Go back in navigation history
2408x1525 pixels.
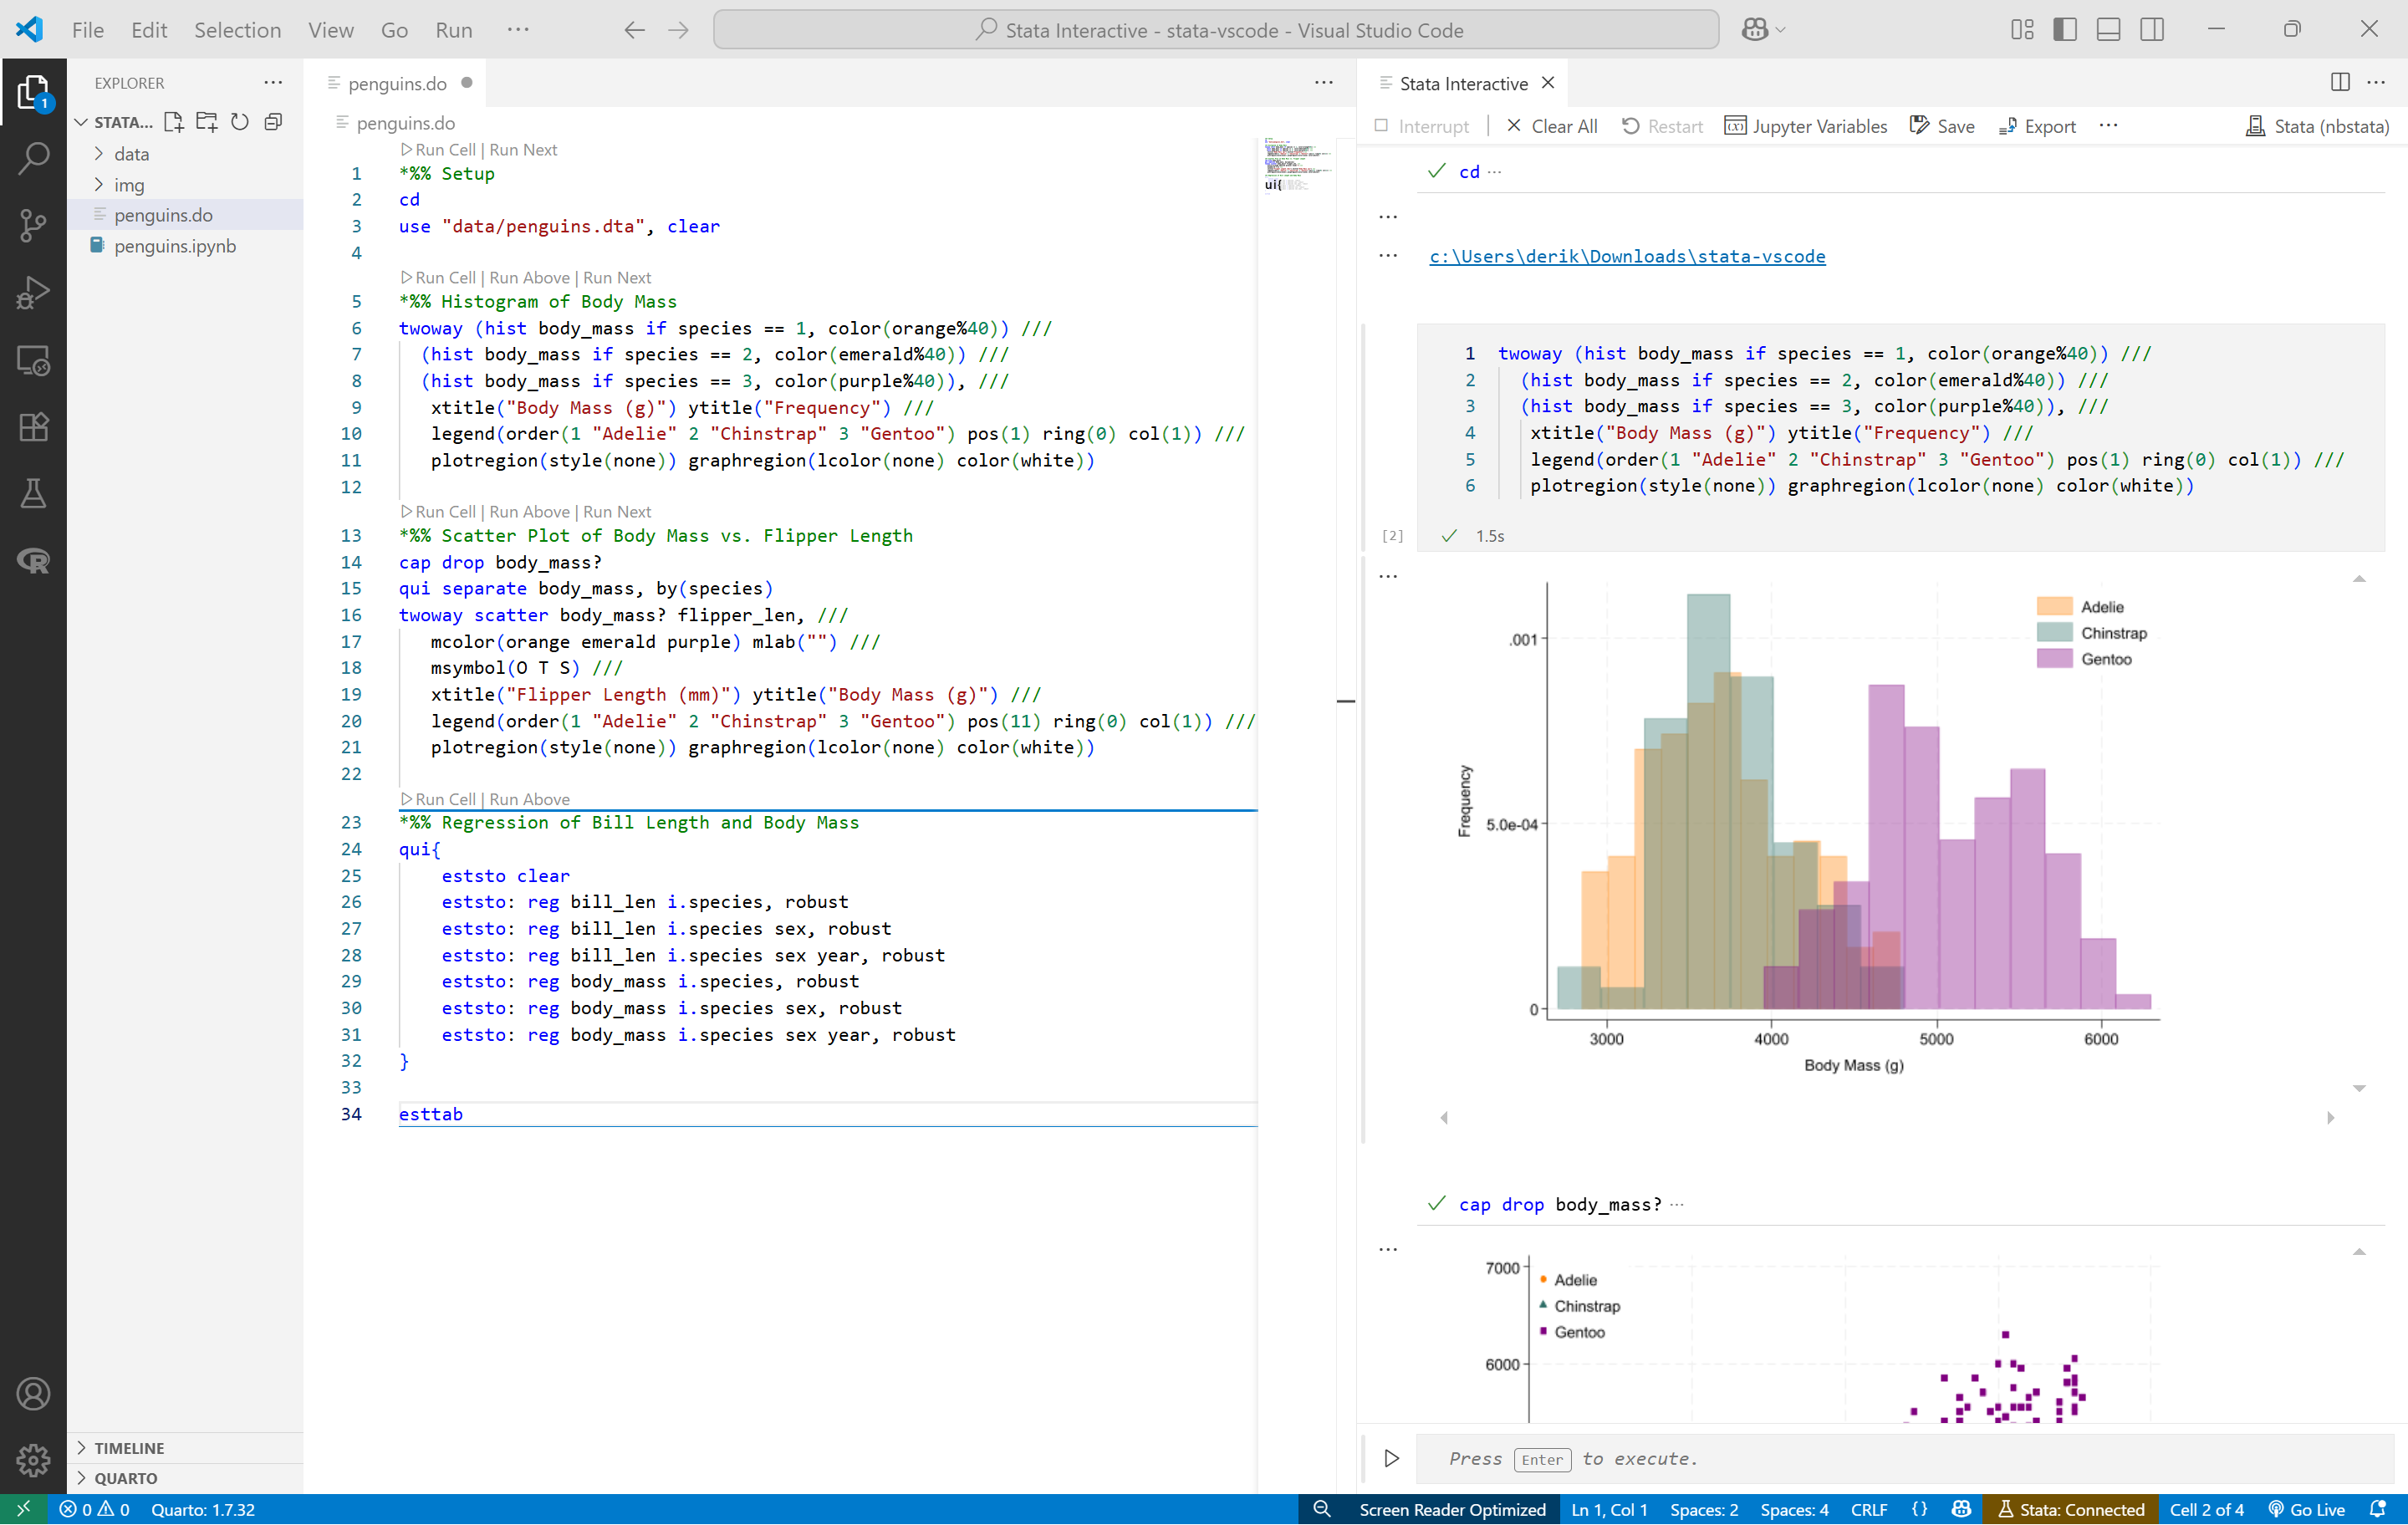click(634, 30)
